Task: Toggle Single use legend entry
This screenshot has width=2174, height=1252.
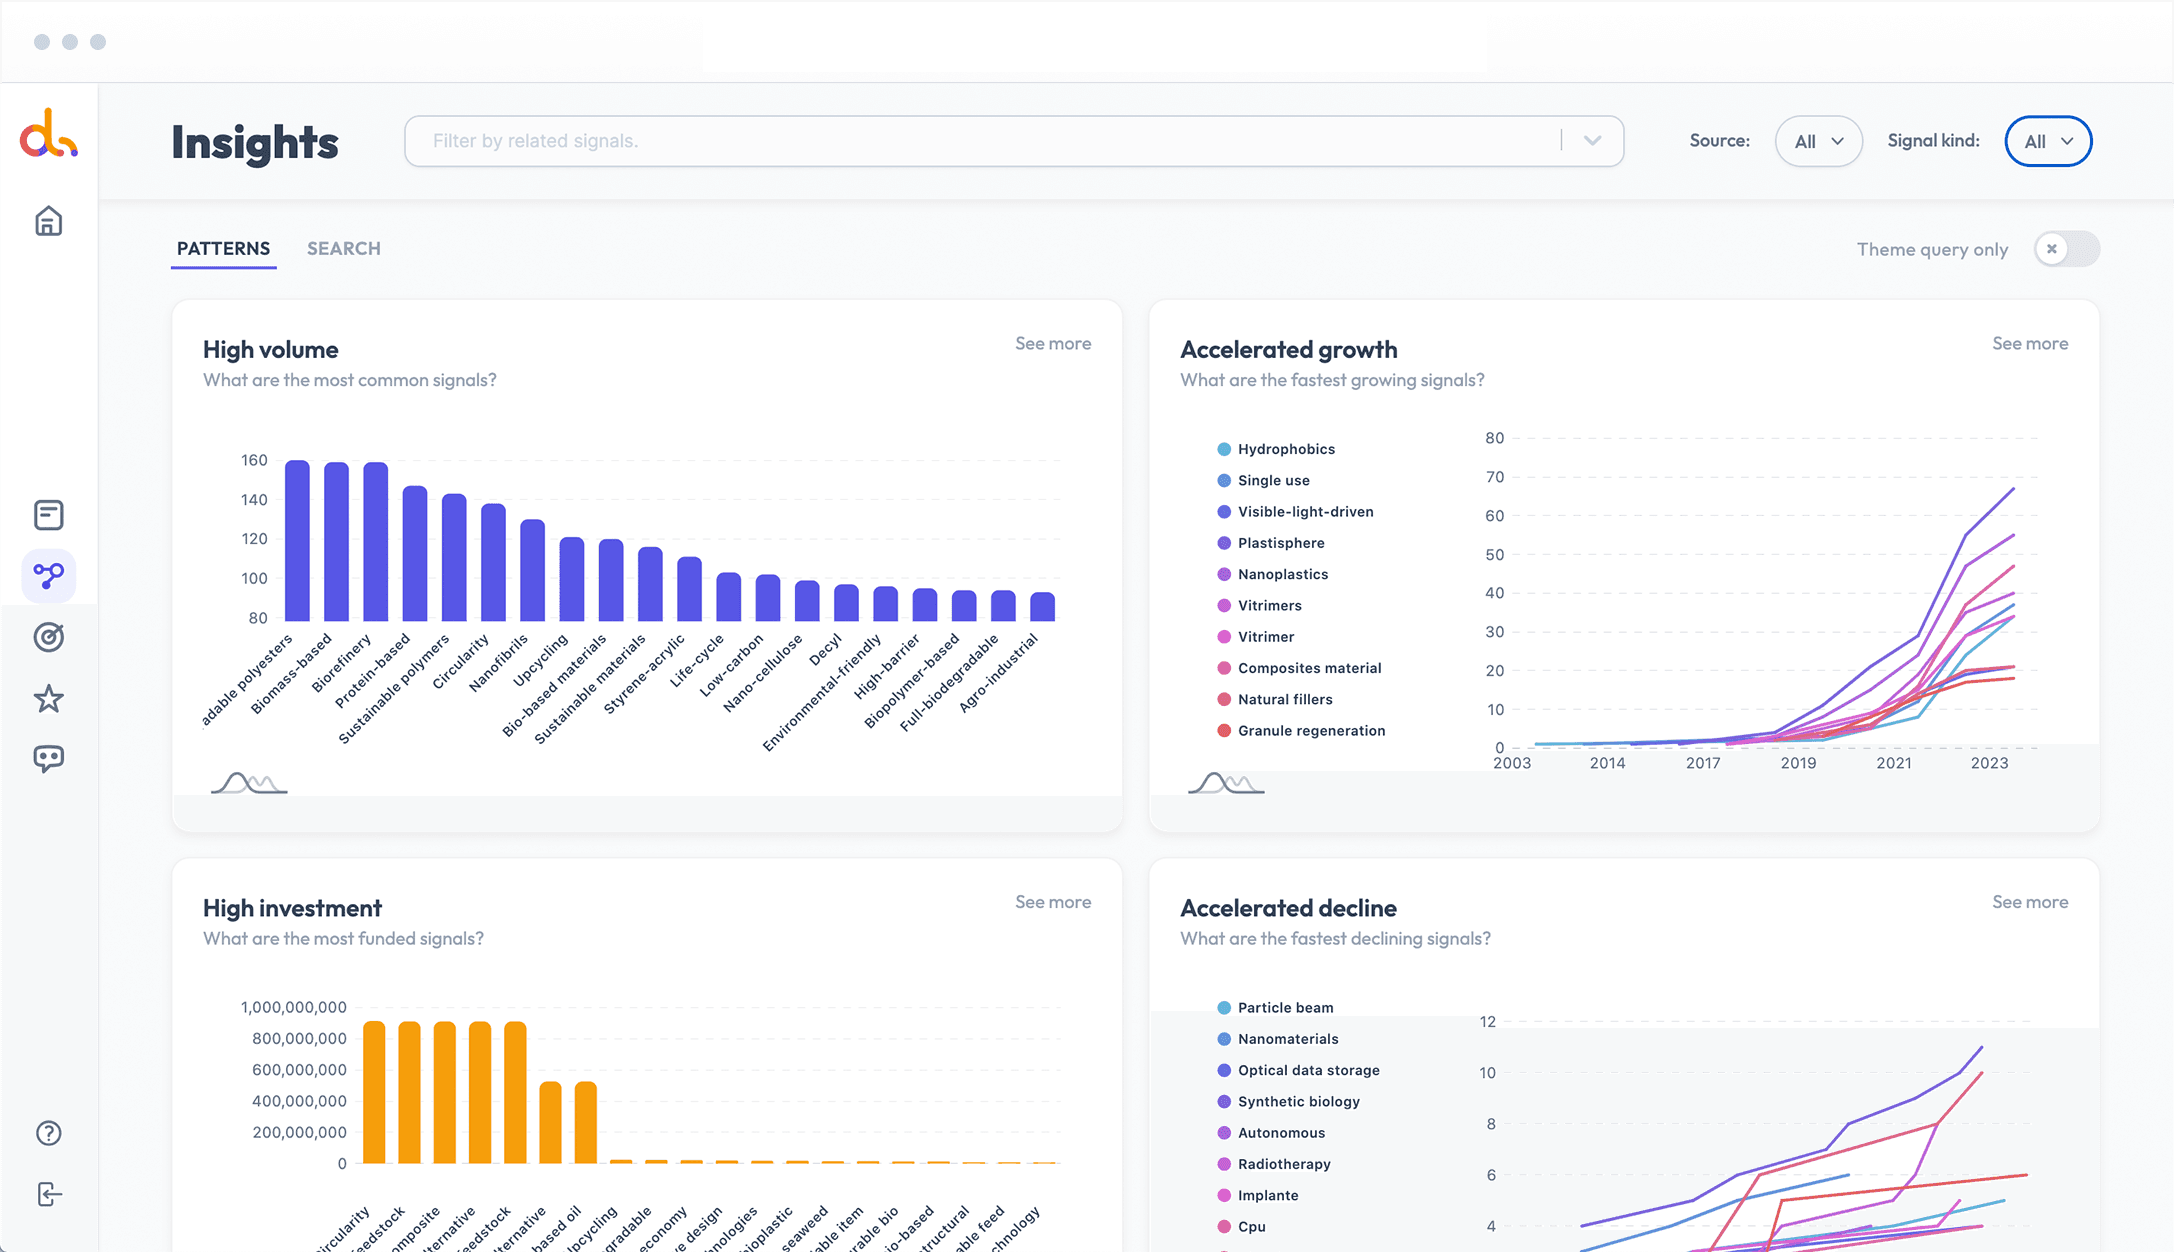Action: (1263, 480)
